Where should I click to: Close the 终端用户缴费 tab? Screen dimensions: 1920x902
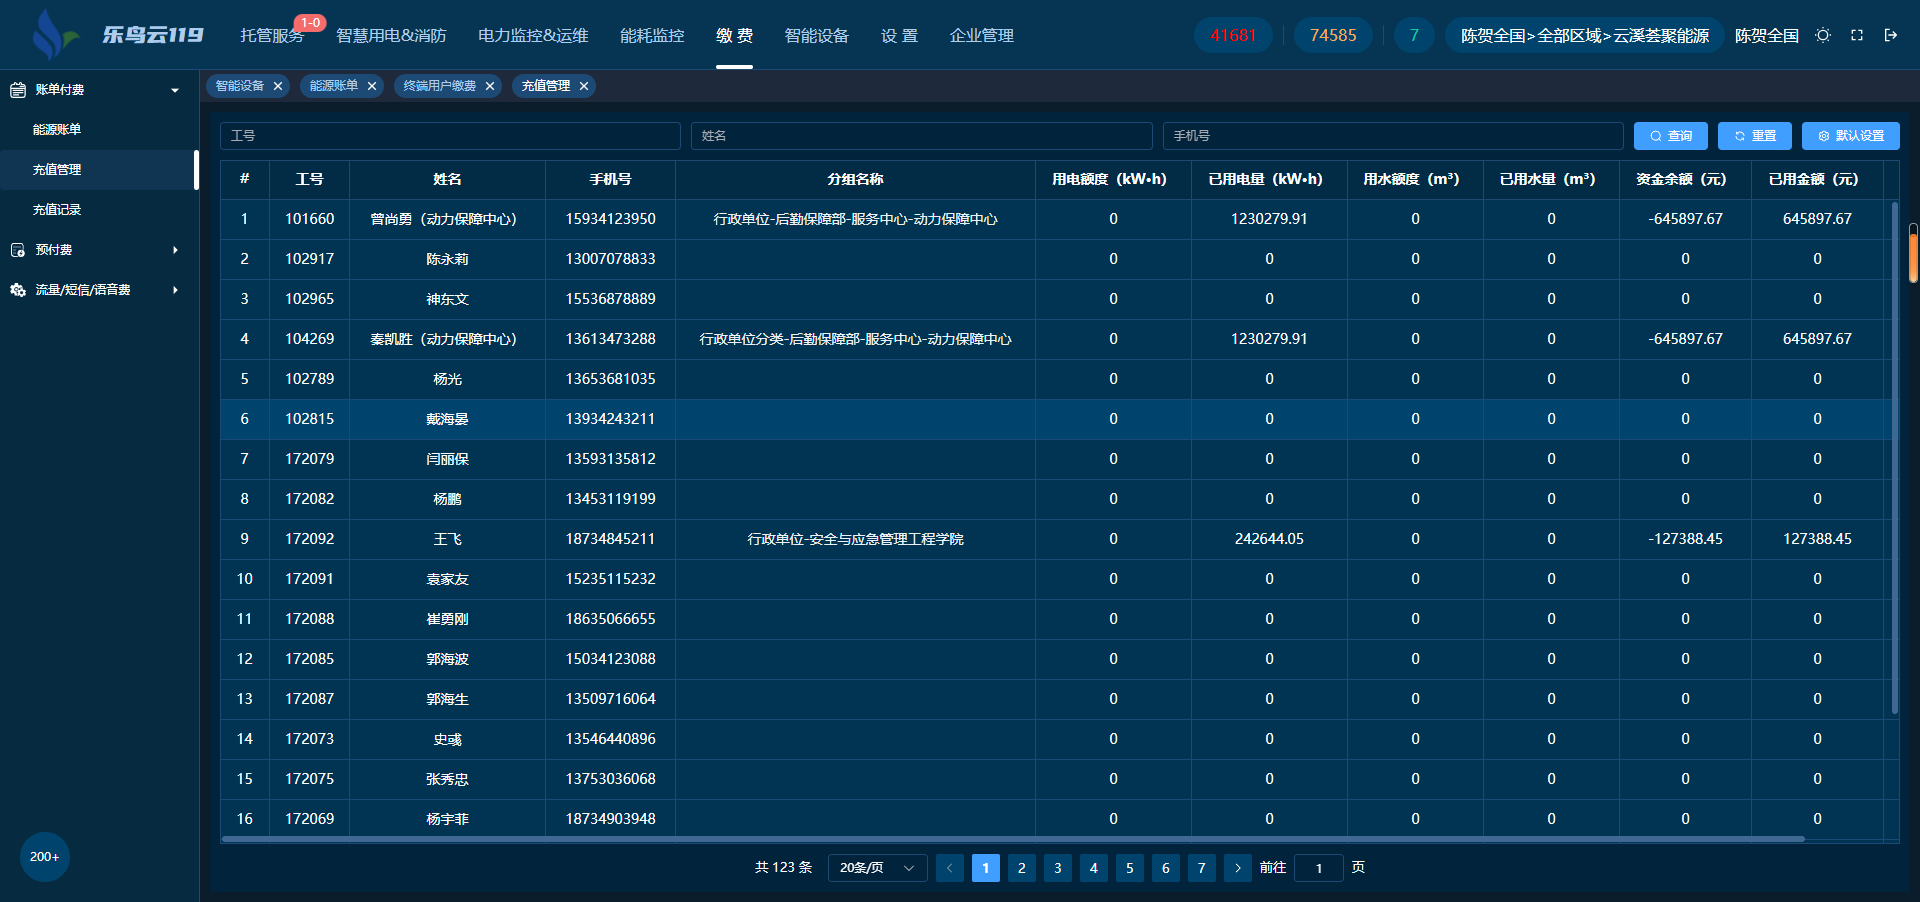point(490,86)
